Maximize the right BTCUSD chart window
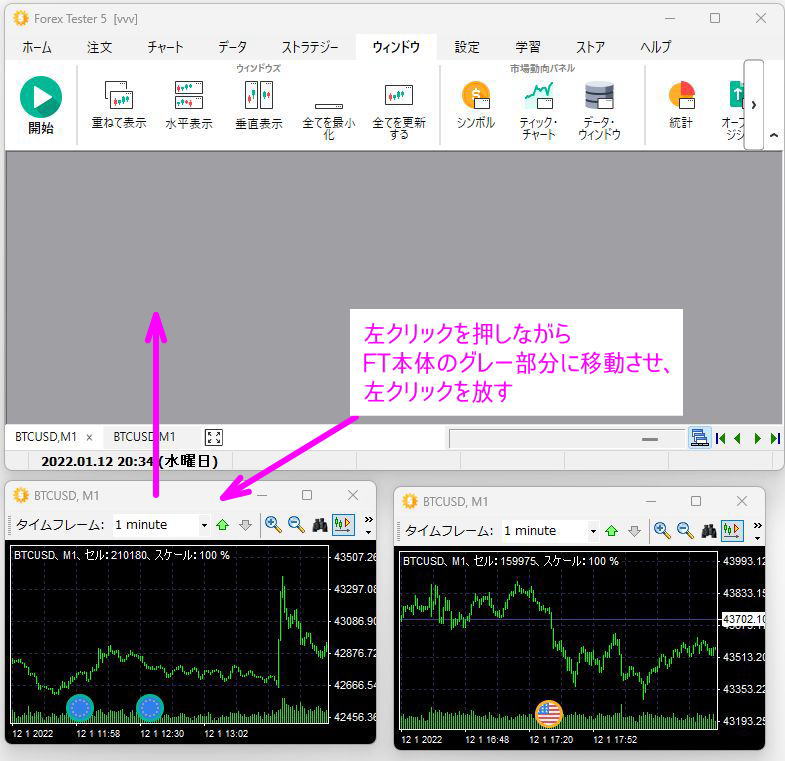Image resolution: width=785 pixels, height=761 pixels. click(x=696, y=501)
